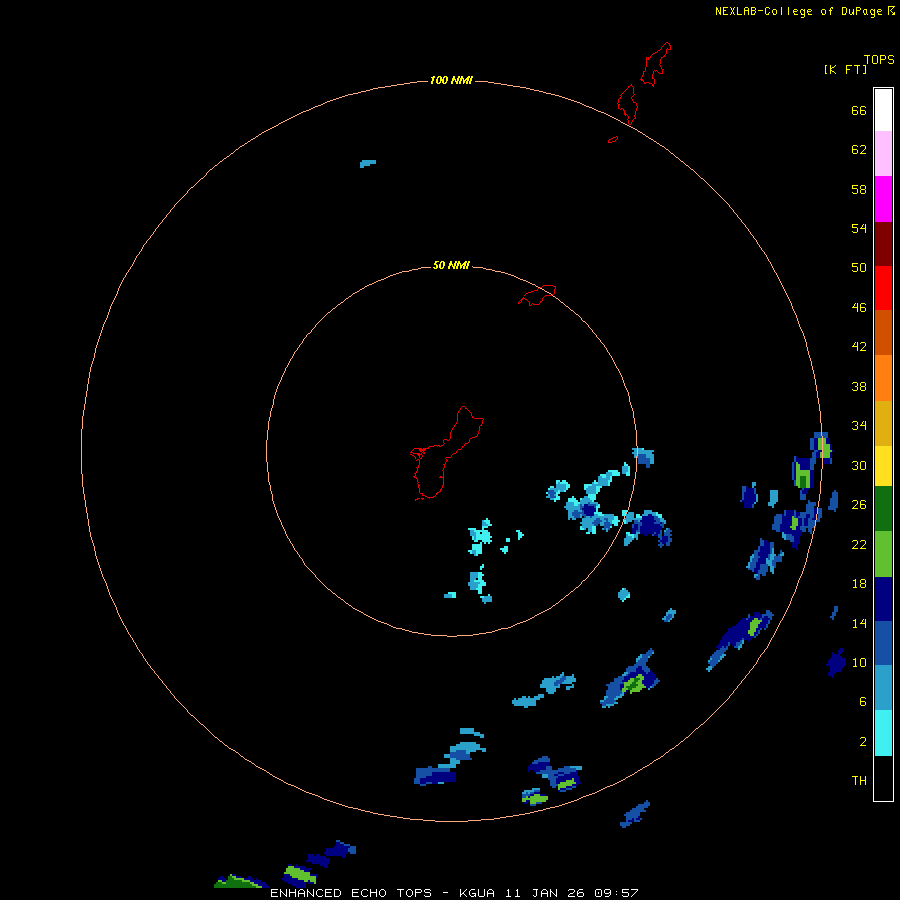Viewport: 900px width, 900px height.
Task: Click the 14 legend value
Action: pos(859,623)
